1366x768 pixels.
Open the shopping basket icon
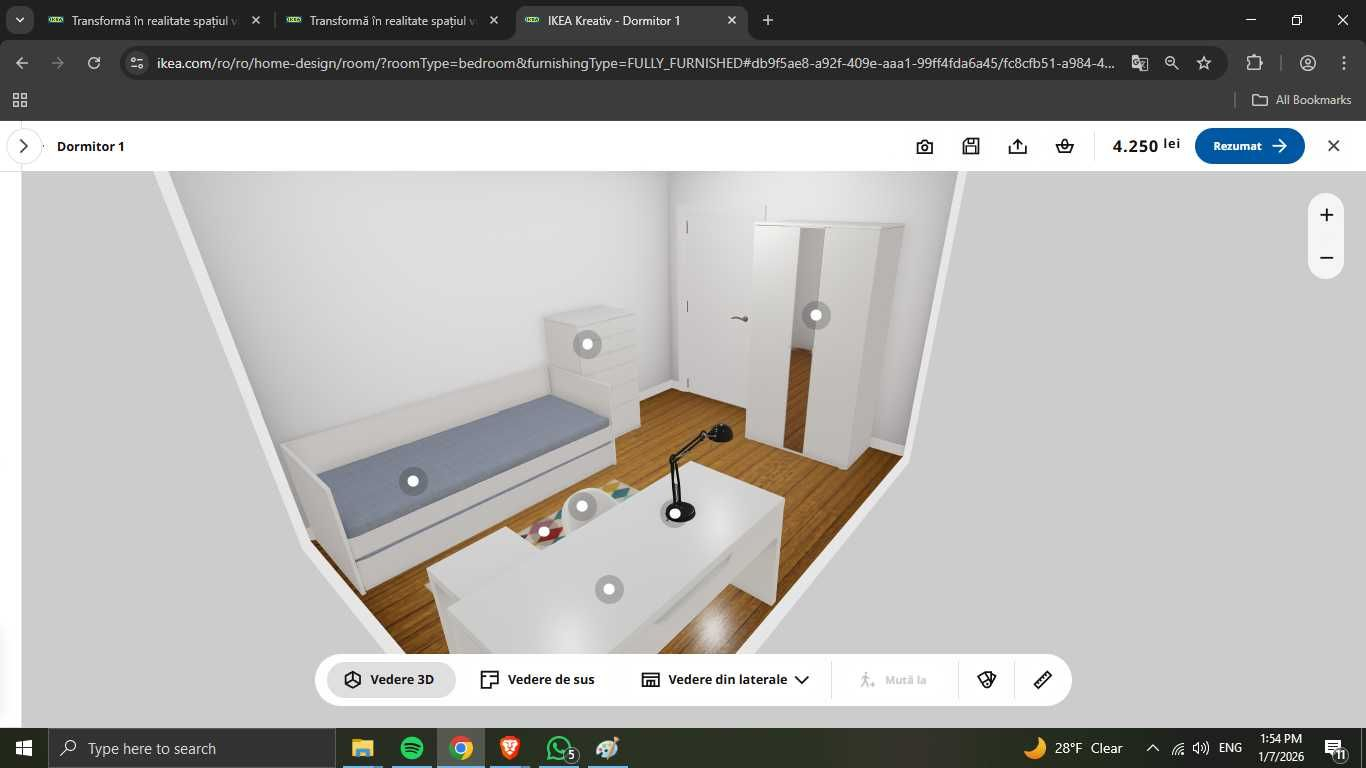1064,146
